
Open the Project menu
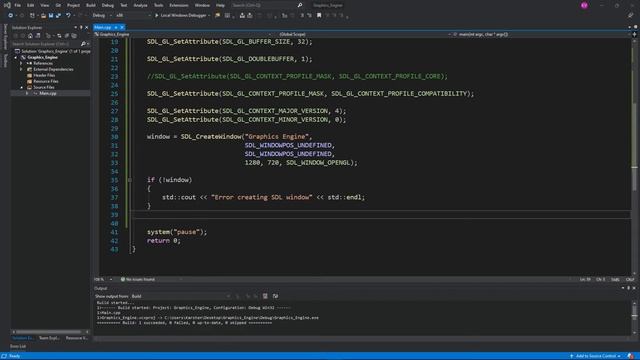point(73,5)
